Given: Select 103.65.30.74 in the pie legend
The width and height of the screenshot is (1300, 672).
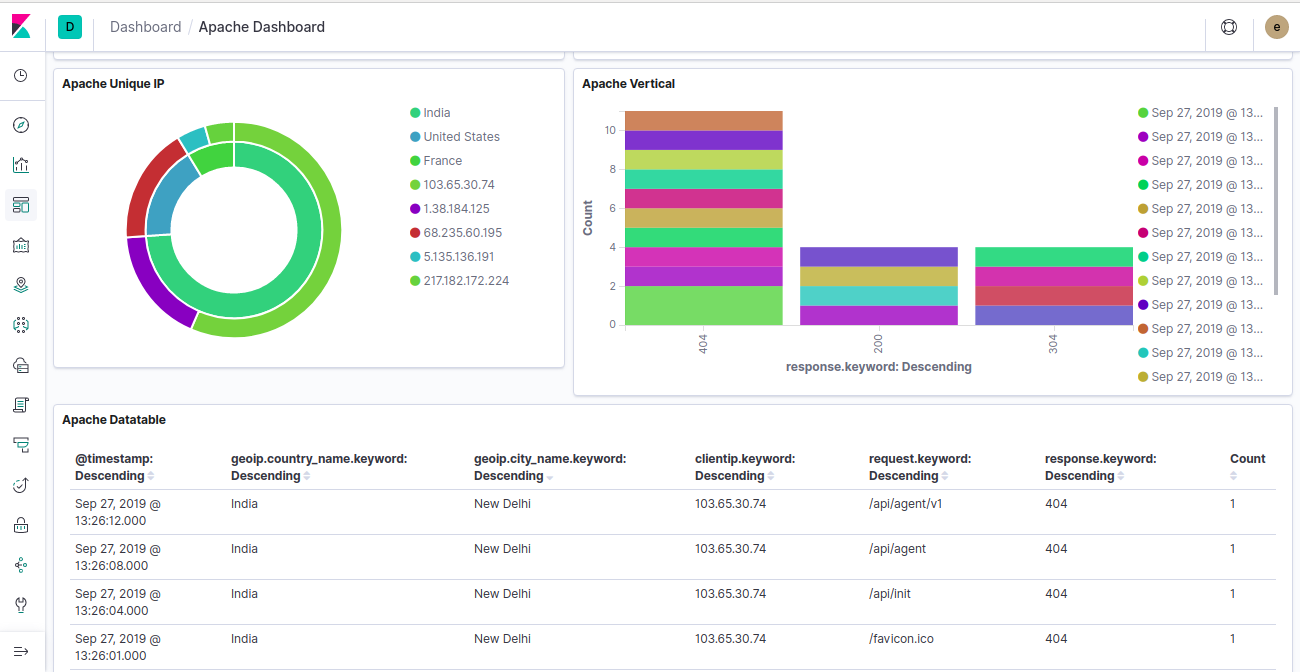Looking at the screenshot, I should [x=452, y=185].
